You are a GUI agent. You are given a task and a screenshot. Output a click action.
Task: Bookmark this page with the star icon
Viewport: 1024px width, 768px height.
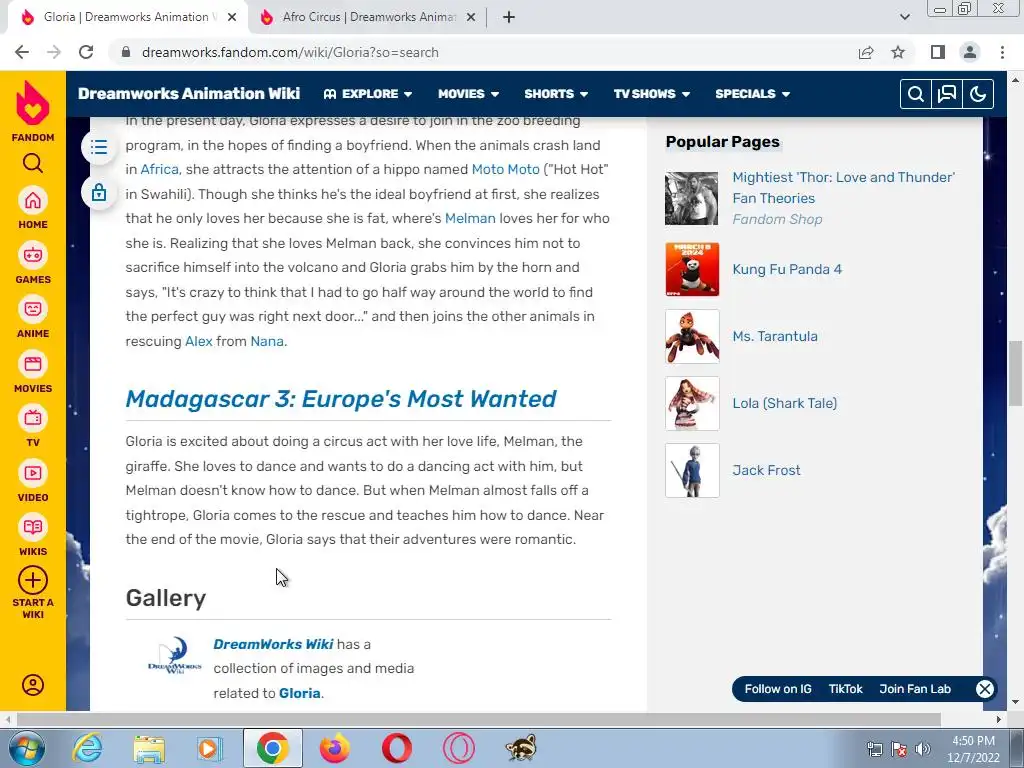coord(898,52)
